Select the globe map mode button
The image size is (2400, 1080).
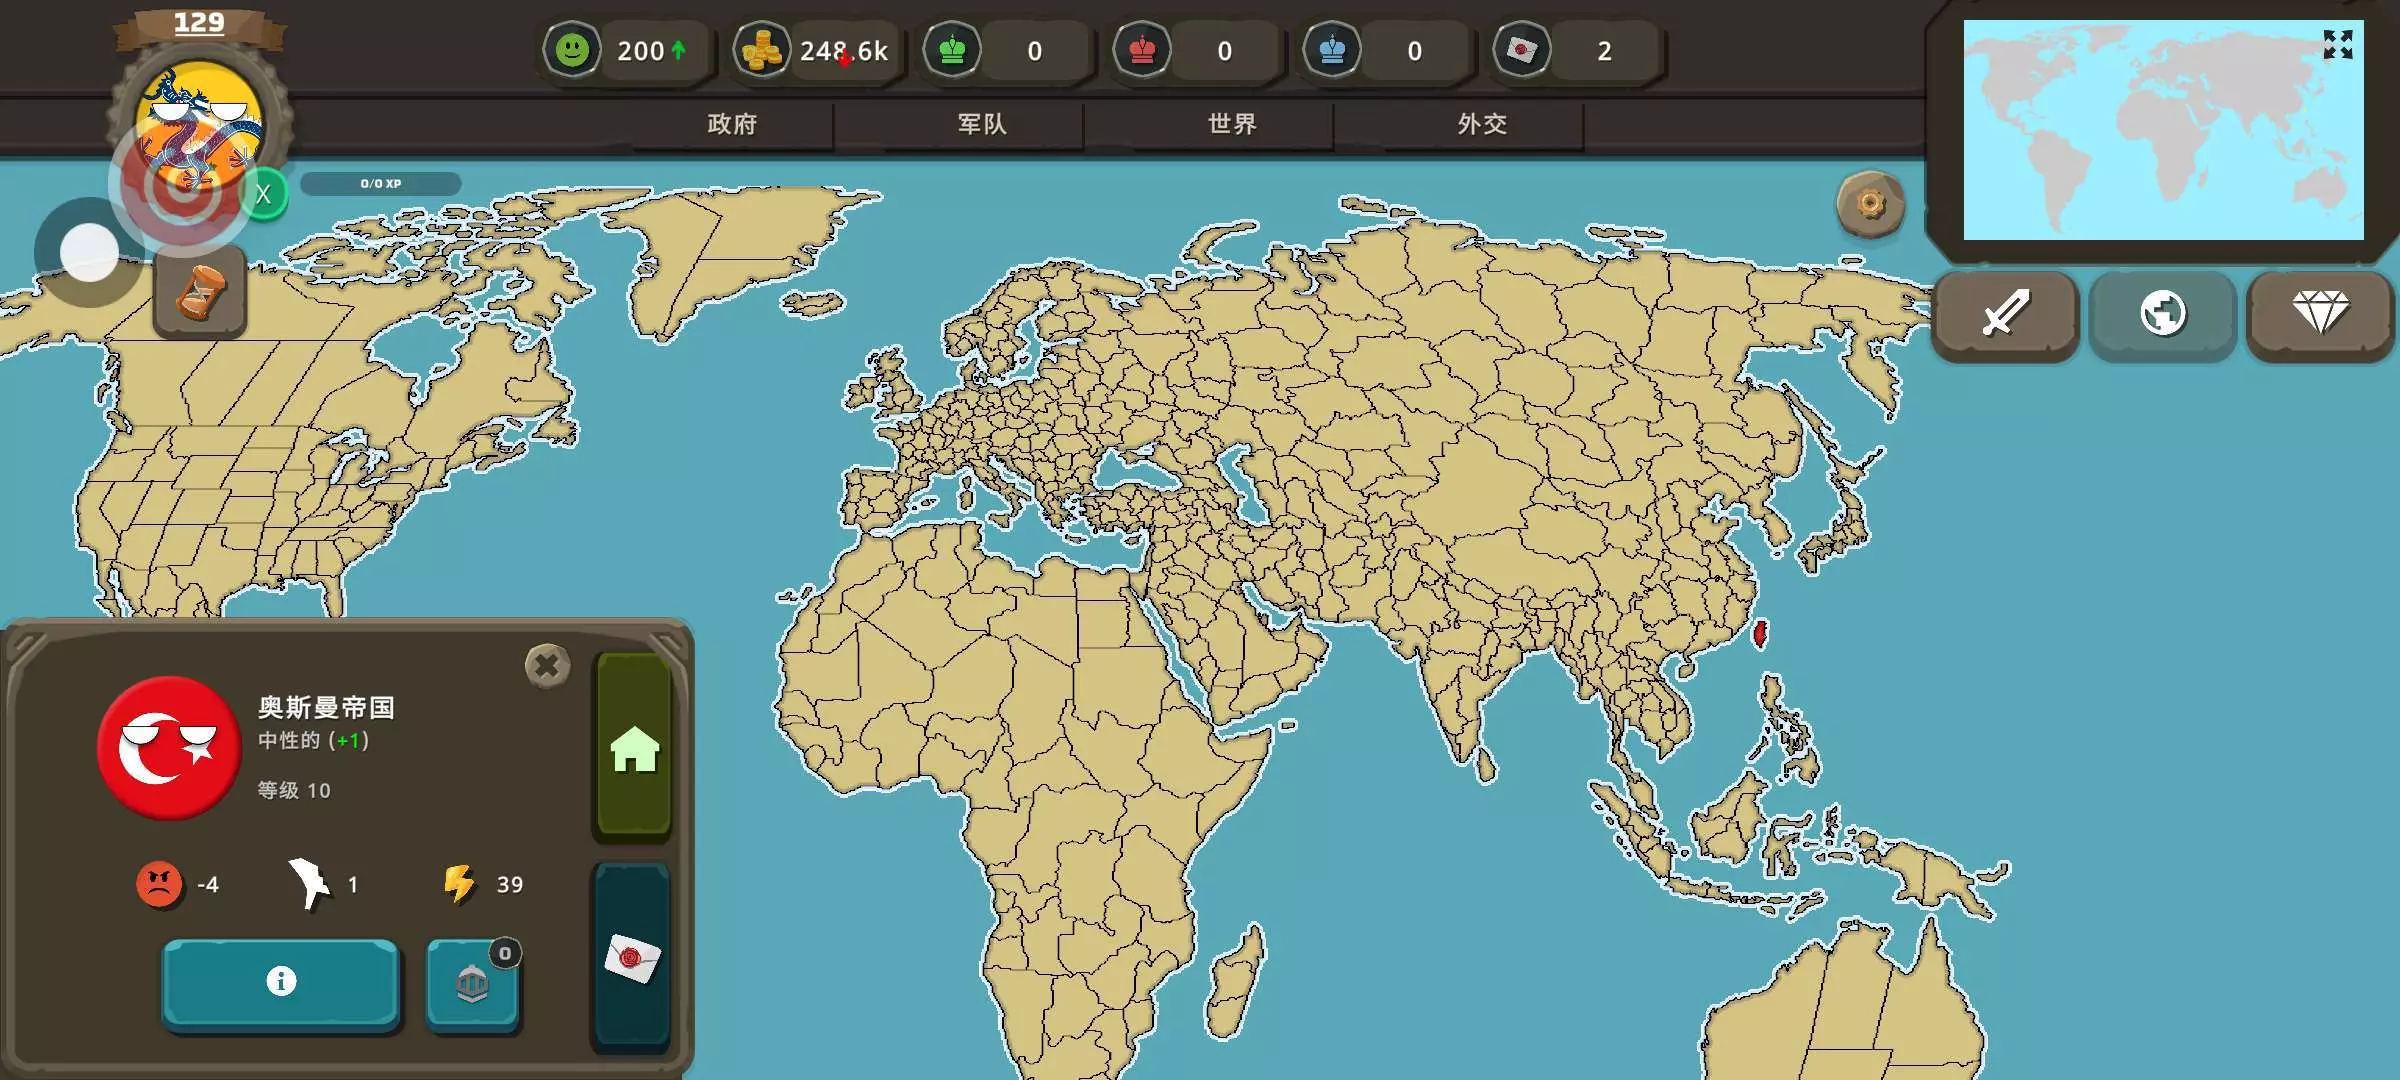(x=2162, y=314)
